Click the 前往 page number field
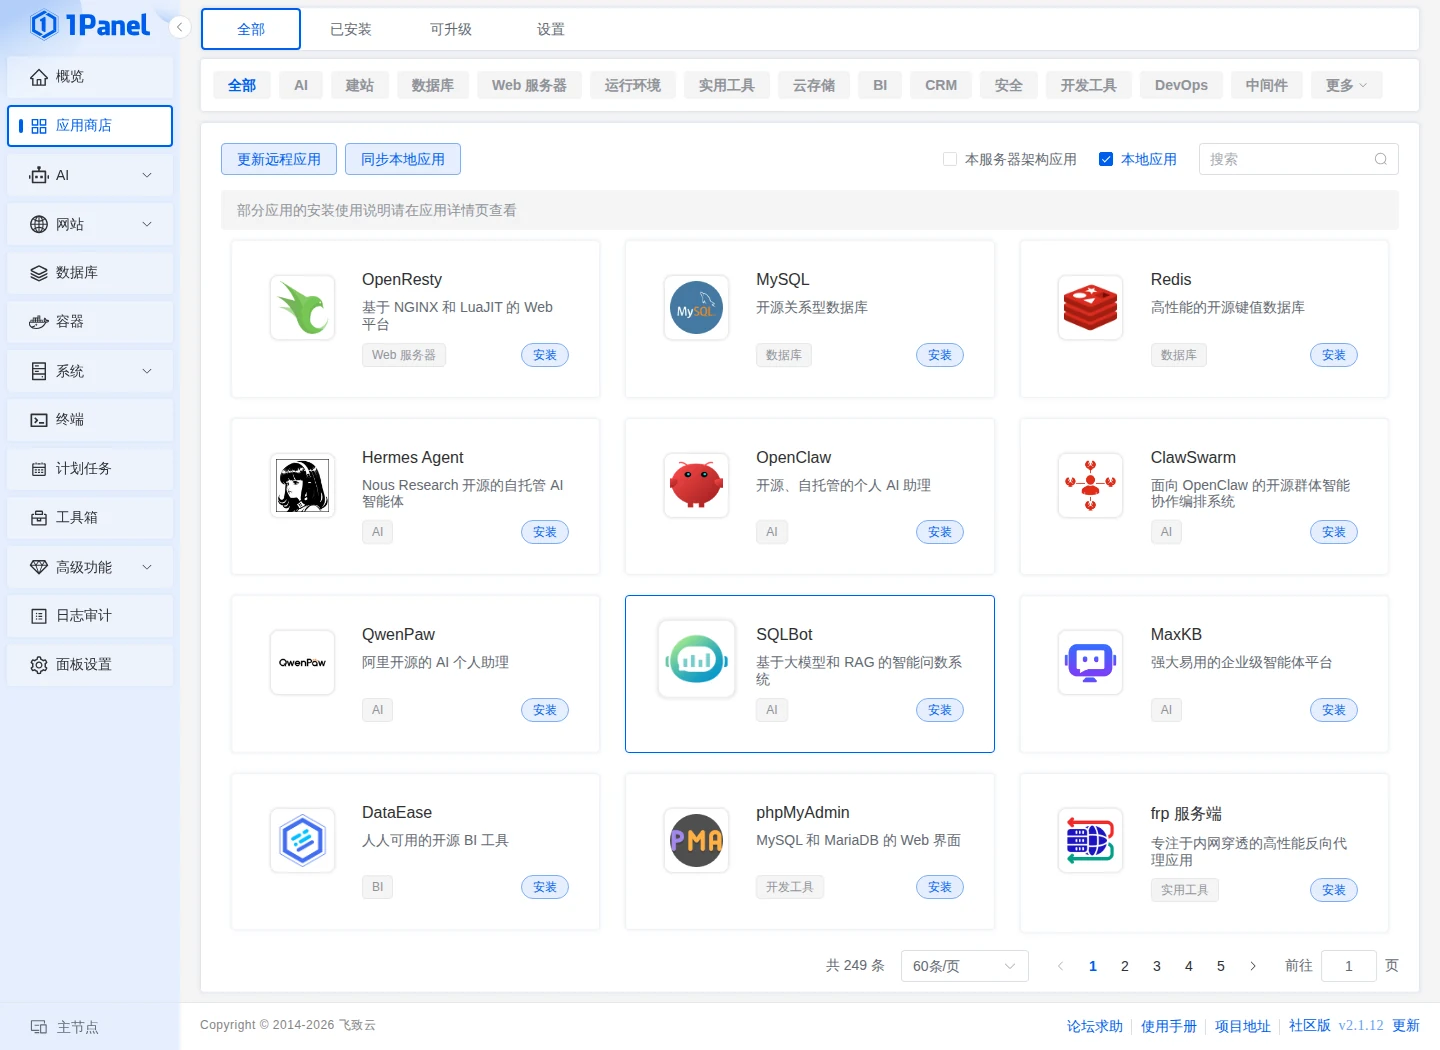The height and width of the screenshot is (1050, 1440). (x=1348, y=966)
